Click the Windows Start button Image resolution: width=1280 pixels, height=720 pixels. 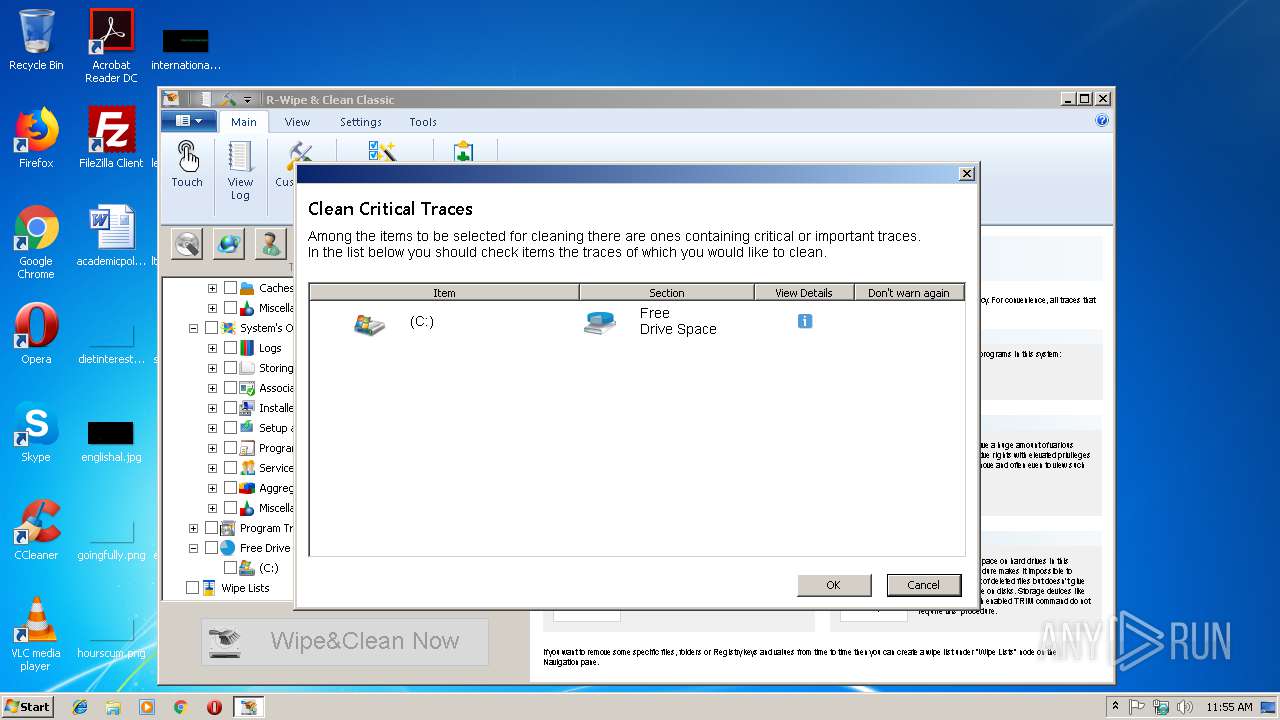pos(28,707)
